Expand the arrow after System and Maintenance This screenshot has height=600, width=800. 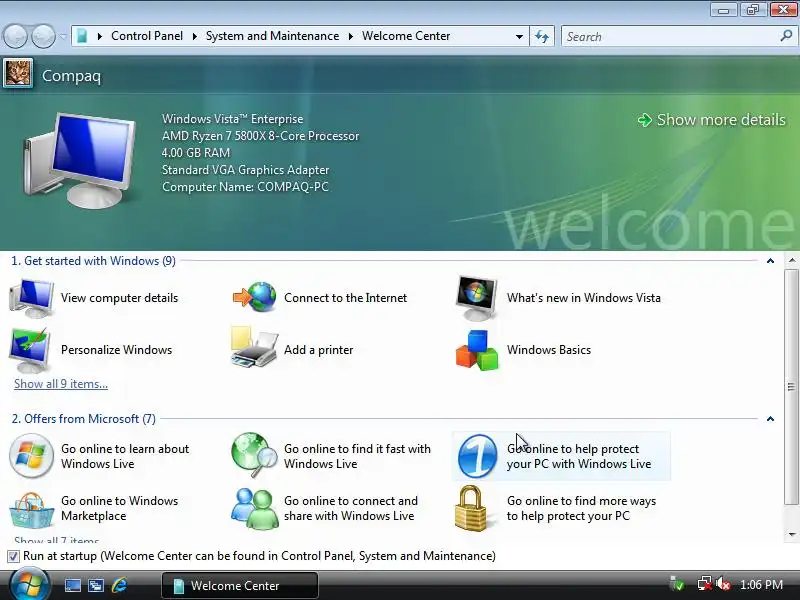pyautogui.click(x=351, y=37)
